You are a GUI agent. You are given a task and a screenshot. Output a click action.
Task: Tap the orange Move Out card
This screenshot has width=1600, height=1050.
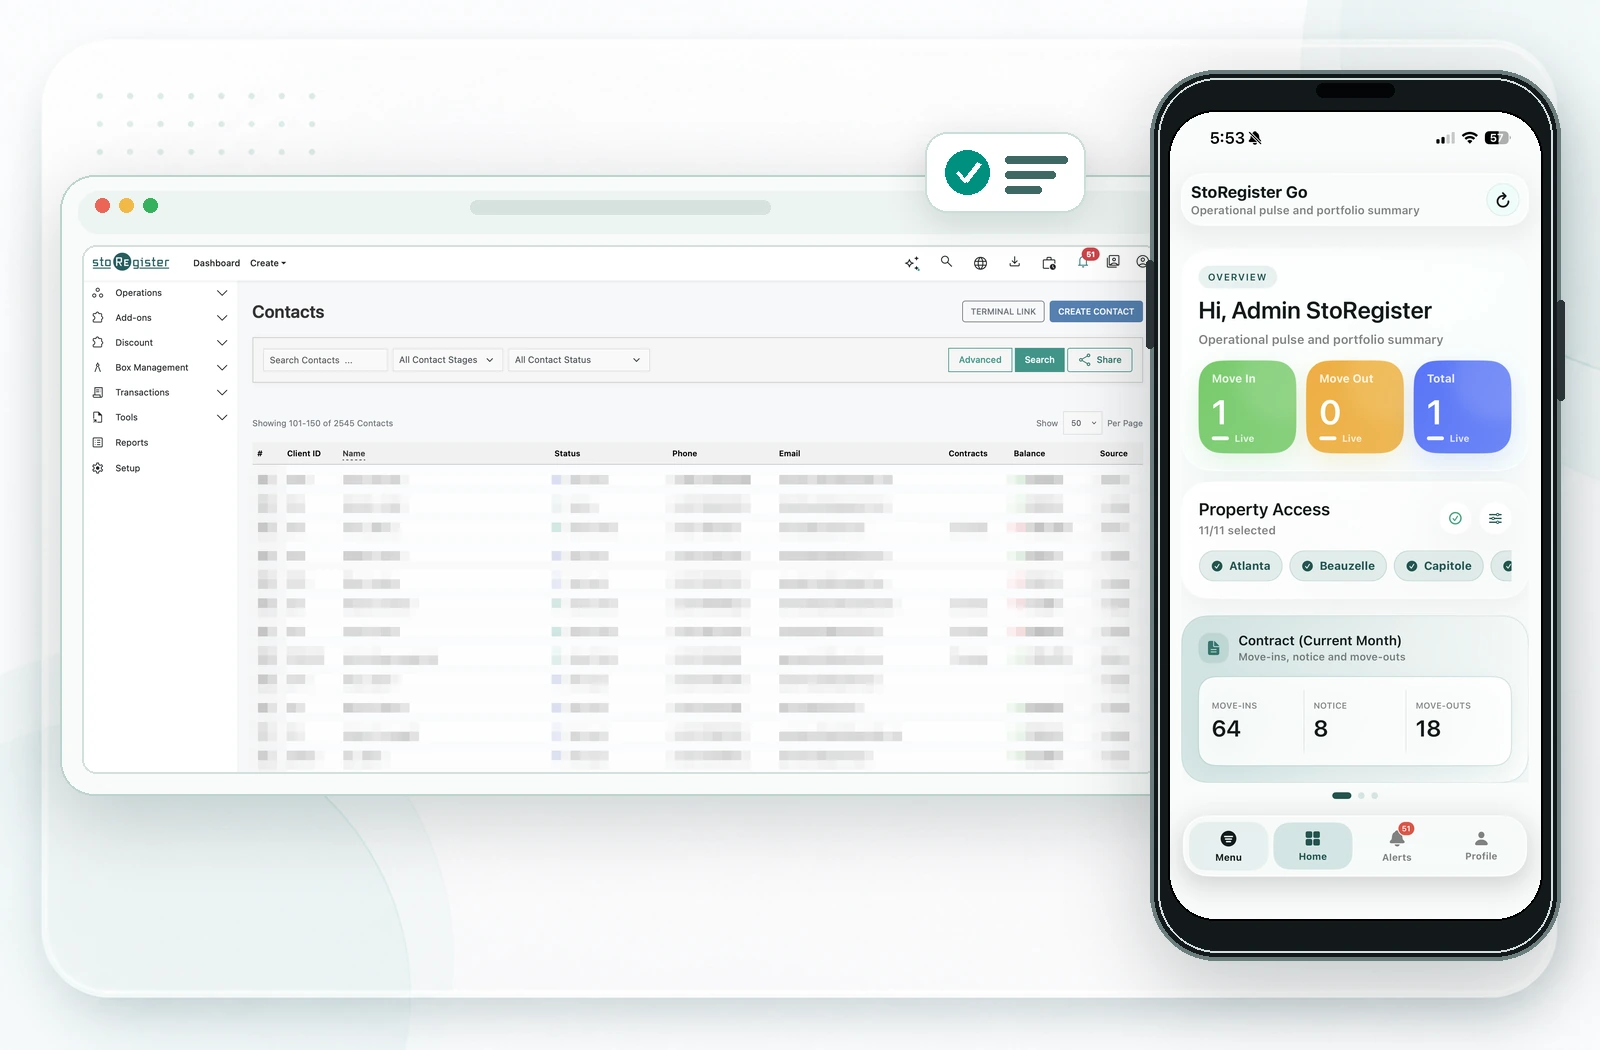(x=1355, y=407)
